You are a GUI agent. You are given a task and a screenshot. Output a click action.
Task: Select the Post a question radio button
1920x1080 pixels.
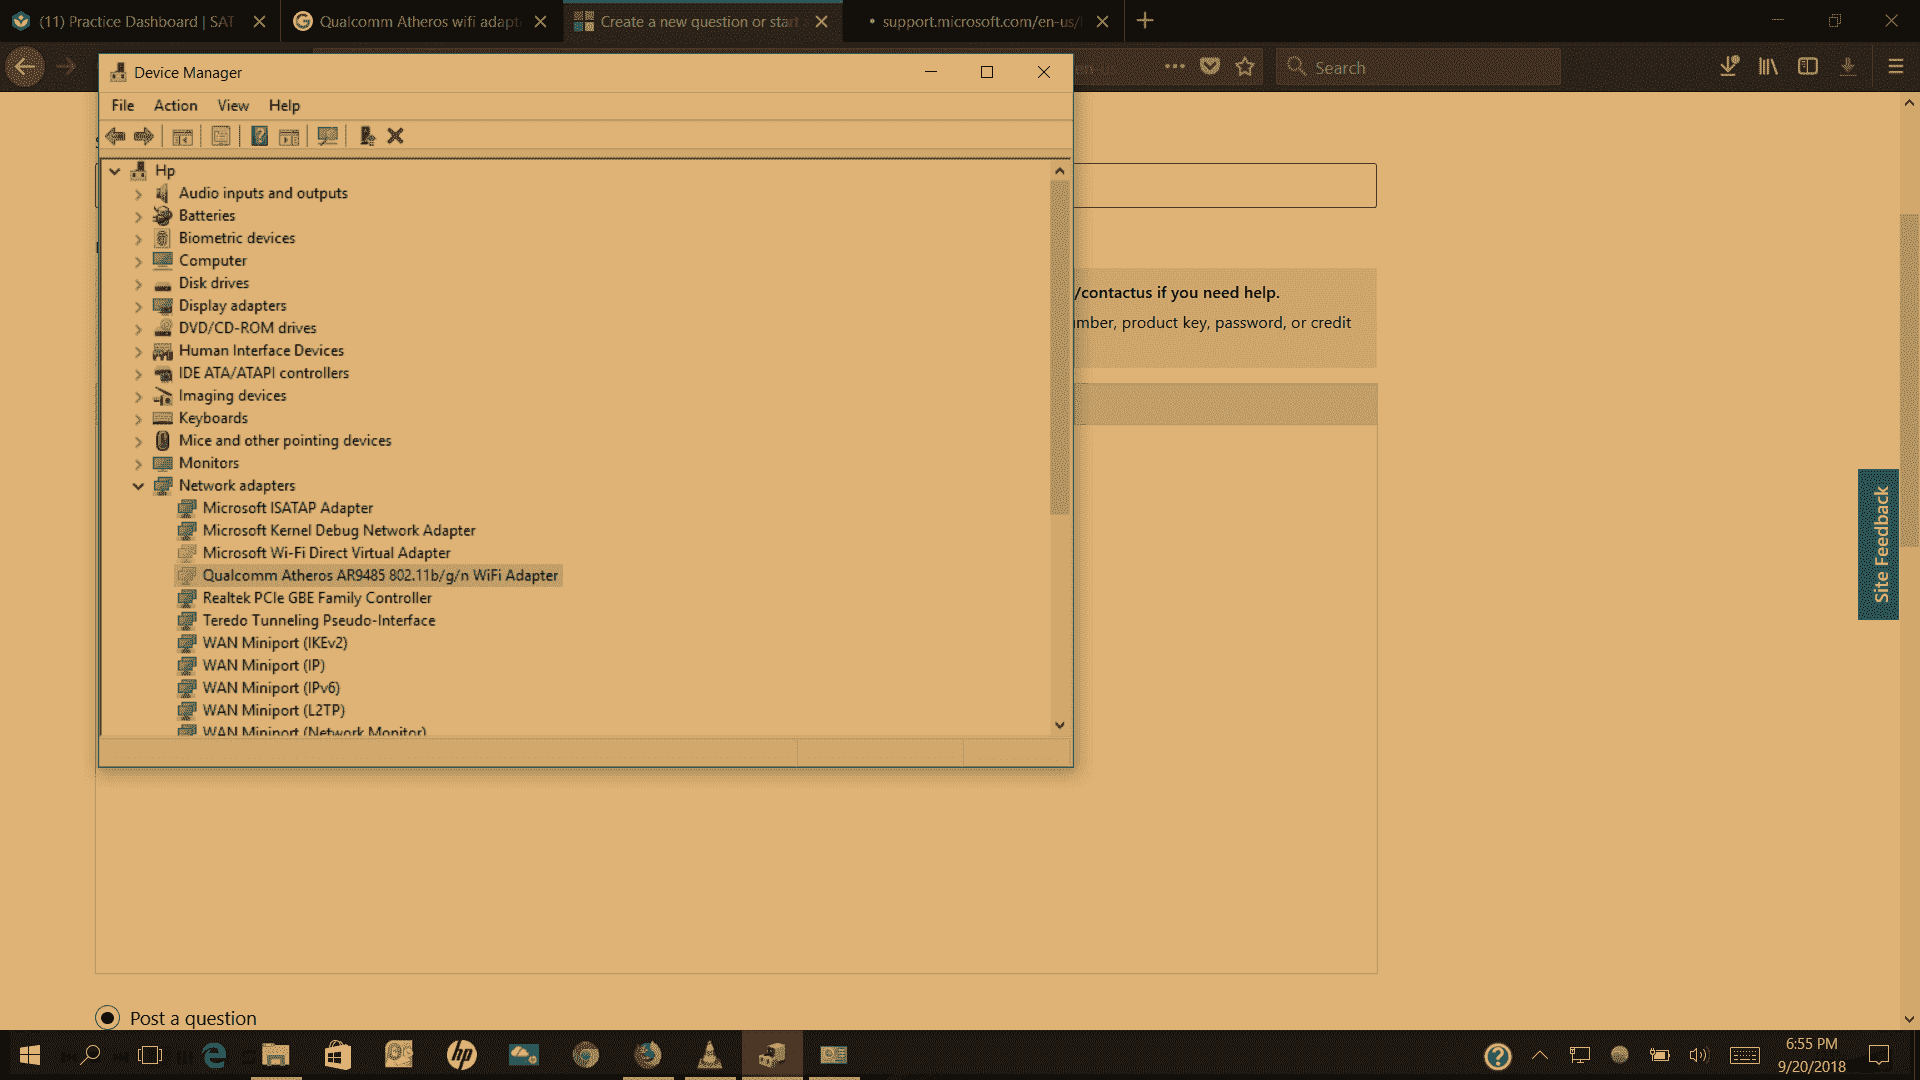(107, 1018)
